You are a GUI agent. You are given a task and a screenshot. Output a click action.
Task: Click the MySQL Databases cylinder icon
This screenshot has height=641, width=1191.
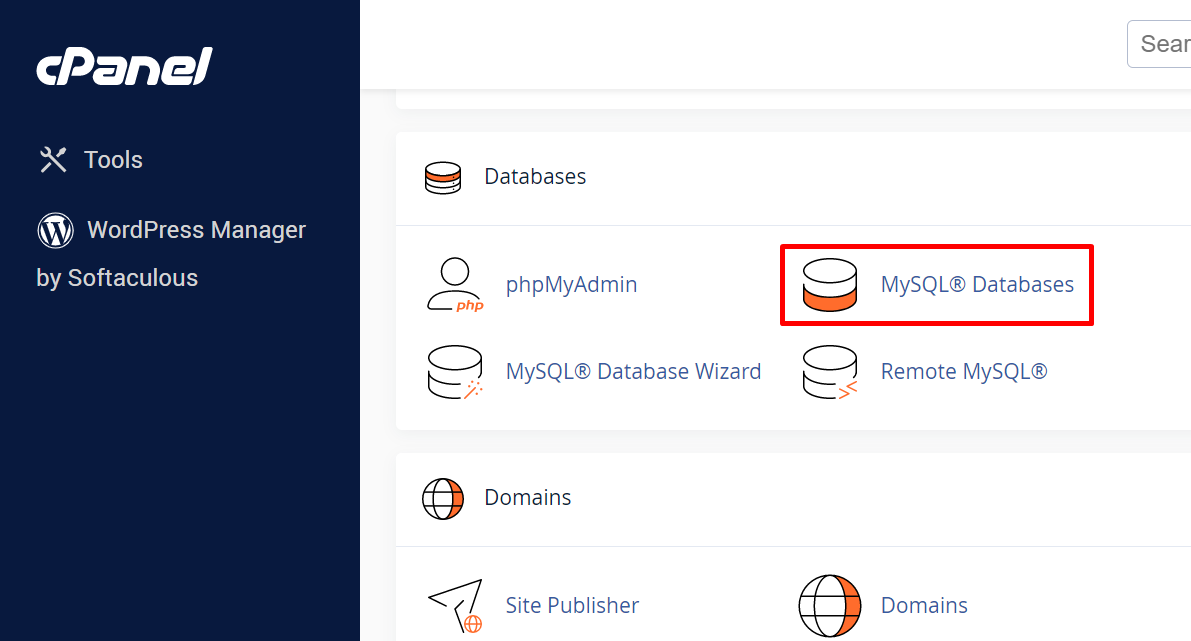tap(829, 285)
